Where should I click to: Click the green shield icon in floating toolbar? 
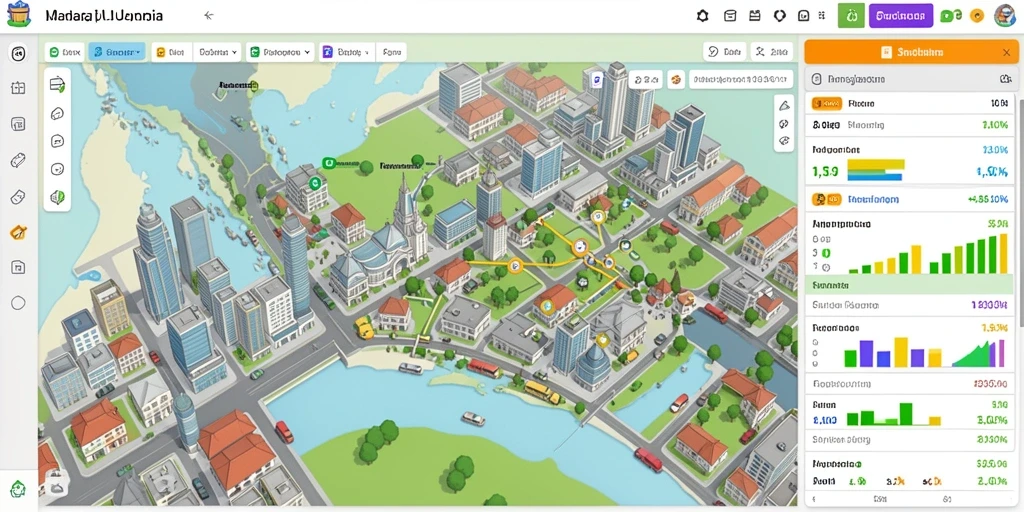pyautogui.click(x=57, y=197)
